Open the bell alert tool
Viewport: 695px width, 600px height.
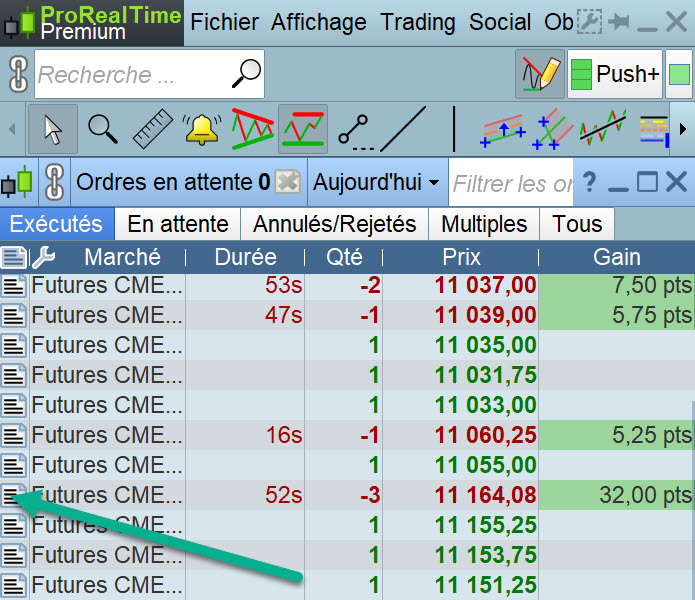pyautogui.click(x=202, y=129)
